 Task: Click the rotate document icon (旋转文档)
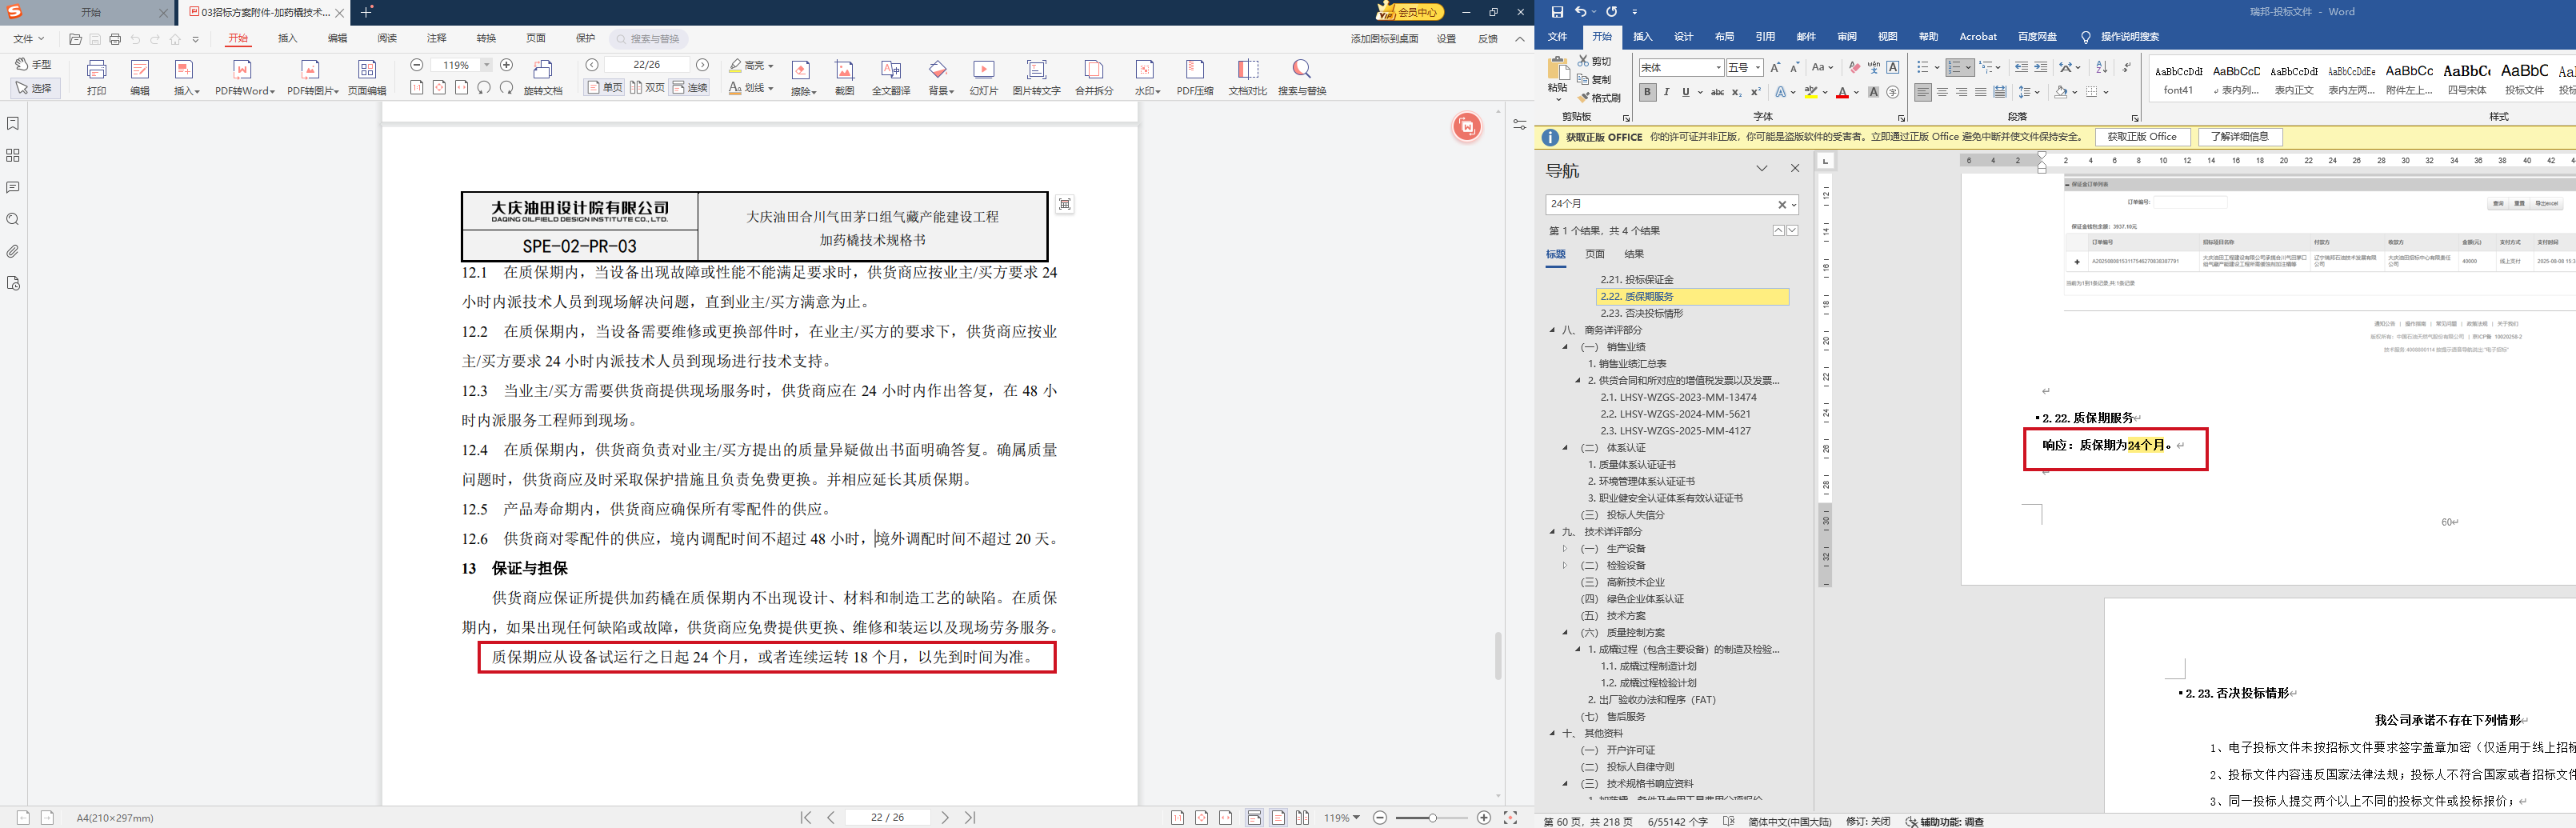click(x=543, y=77)
